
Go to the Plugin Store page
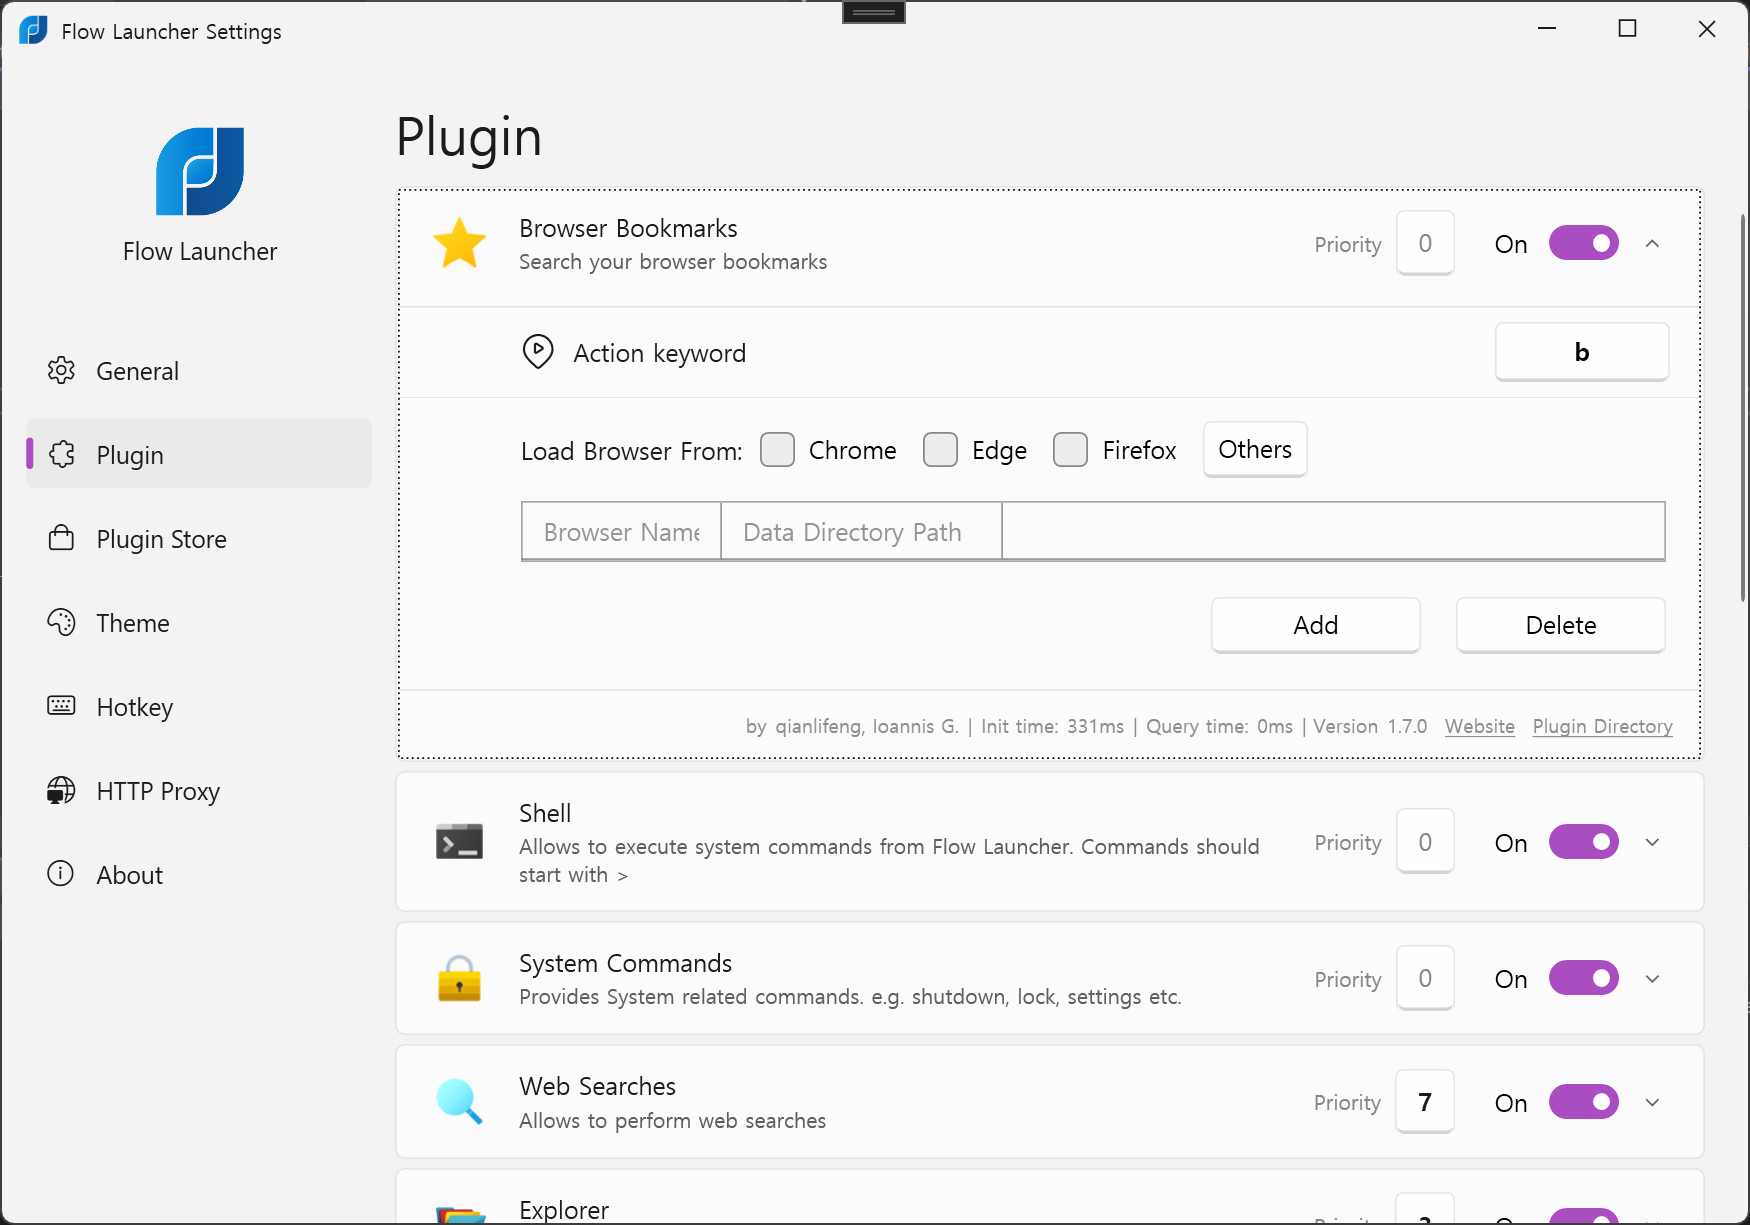[x=199, y=538]
